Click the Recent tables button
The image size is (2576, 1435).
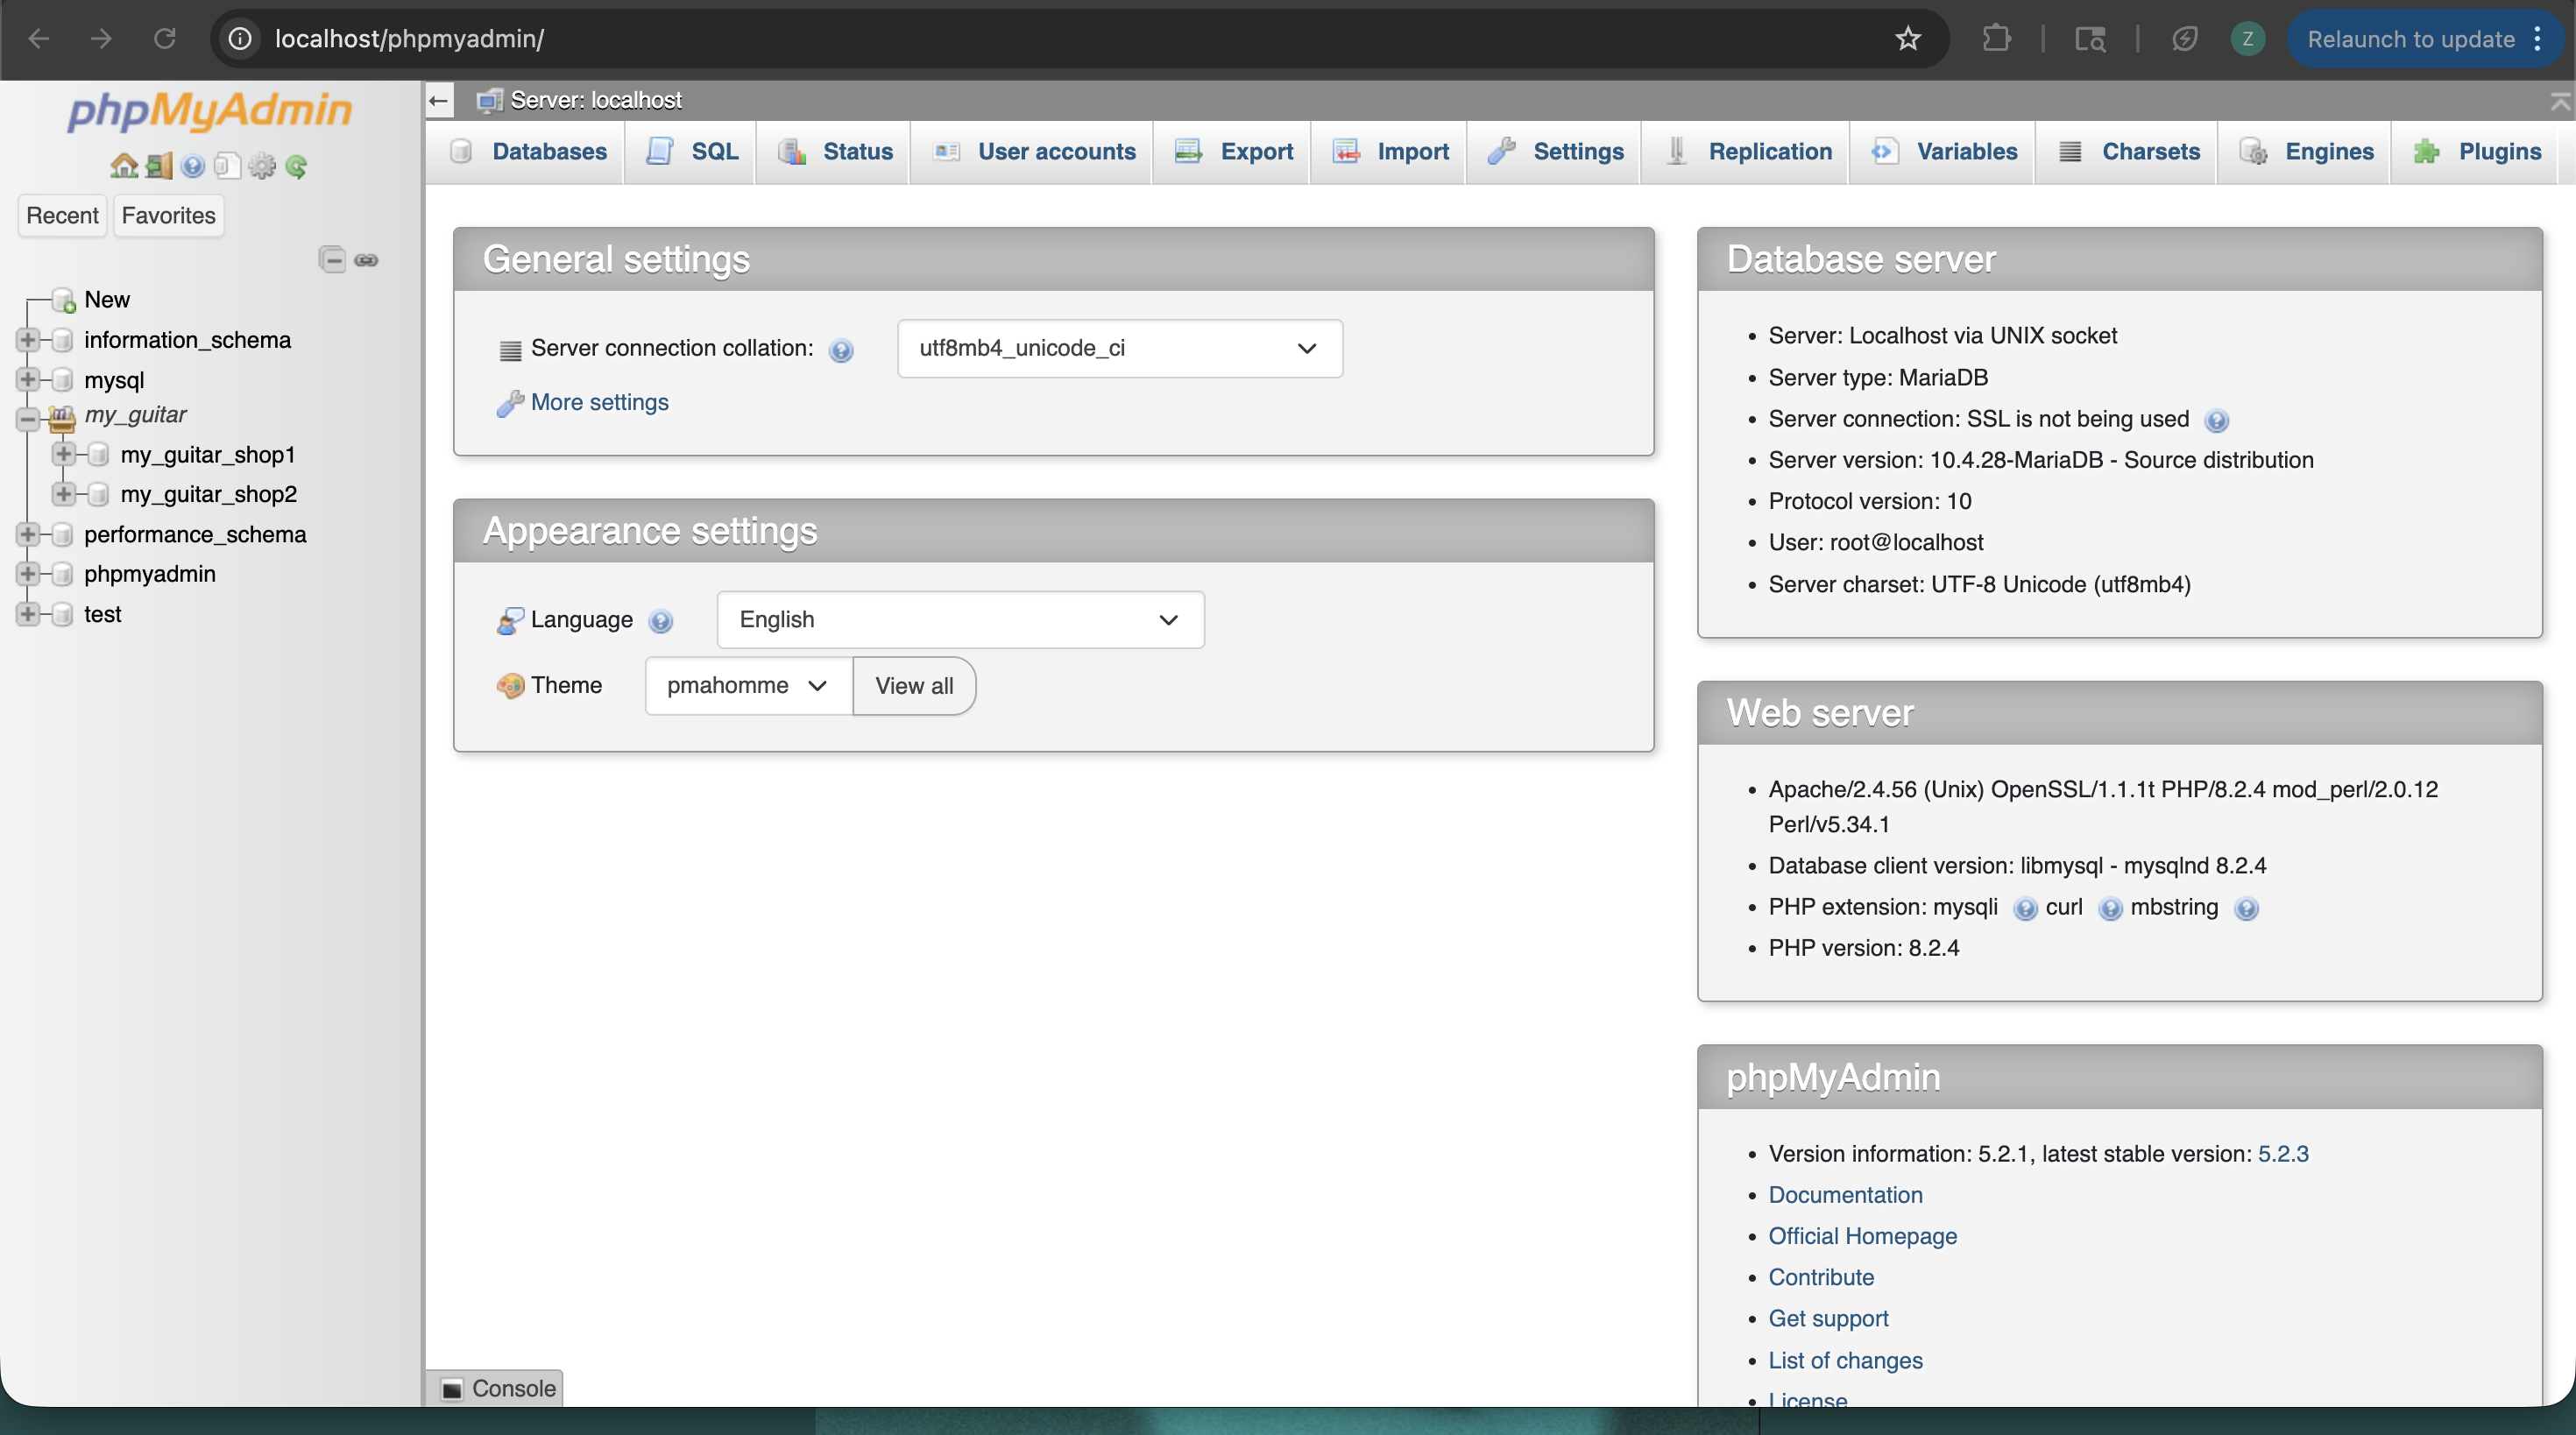coord(62,216)
